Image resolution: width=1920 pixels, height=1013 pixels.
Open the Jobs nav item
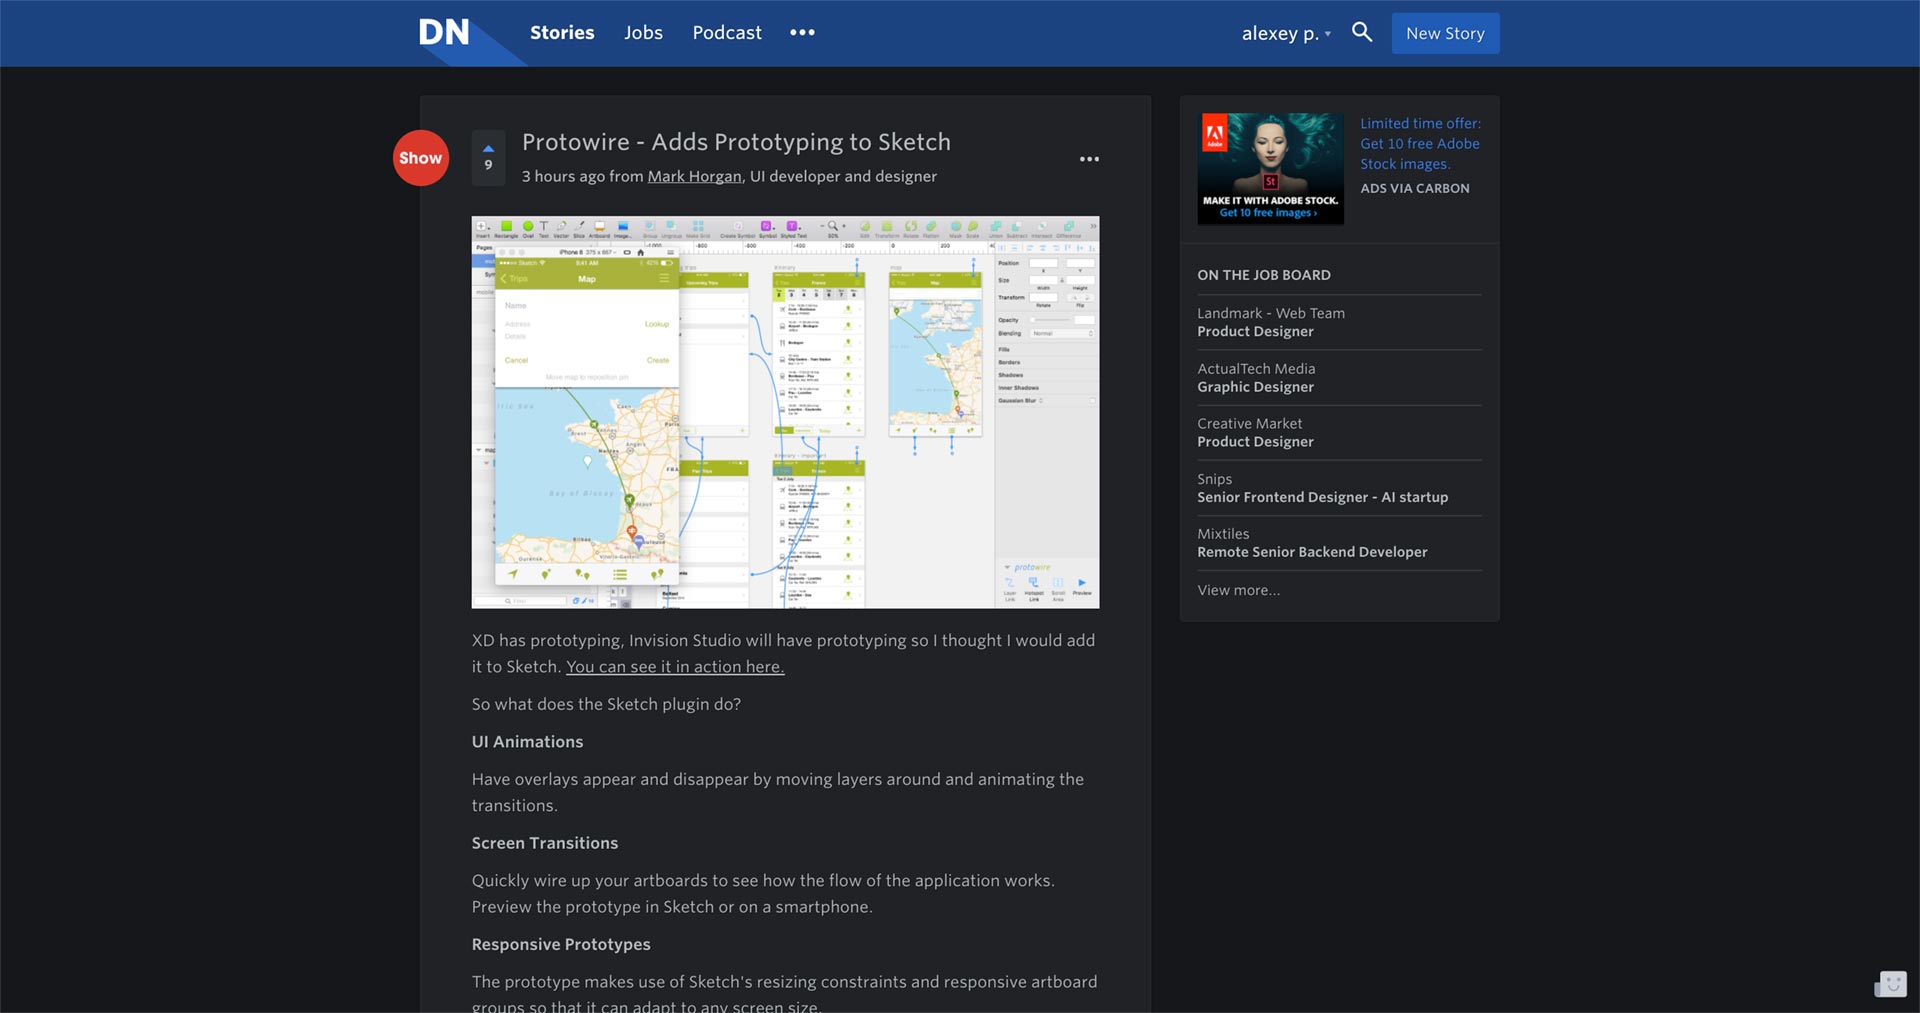[x=643, y=32]
